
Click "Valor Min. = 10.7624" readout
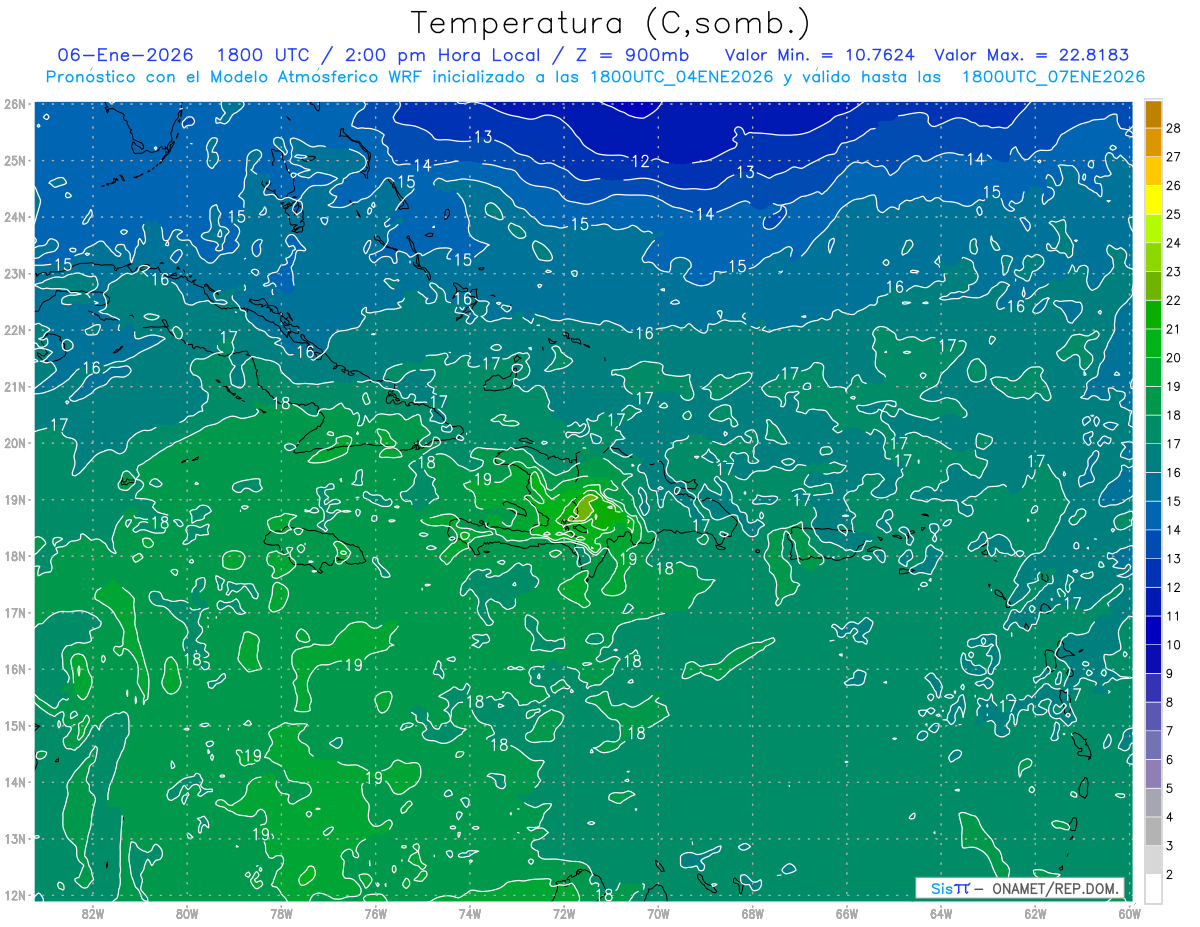[x=819, y=55]
